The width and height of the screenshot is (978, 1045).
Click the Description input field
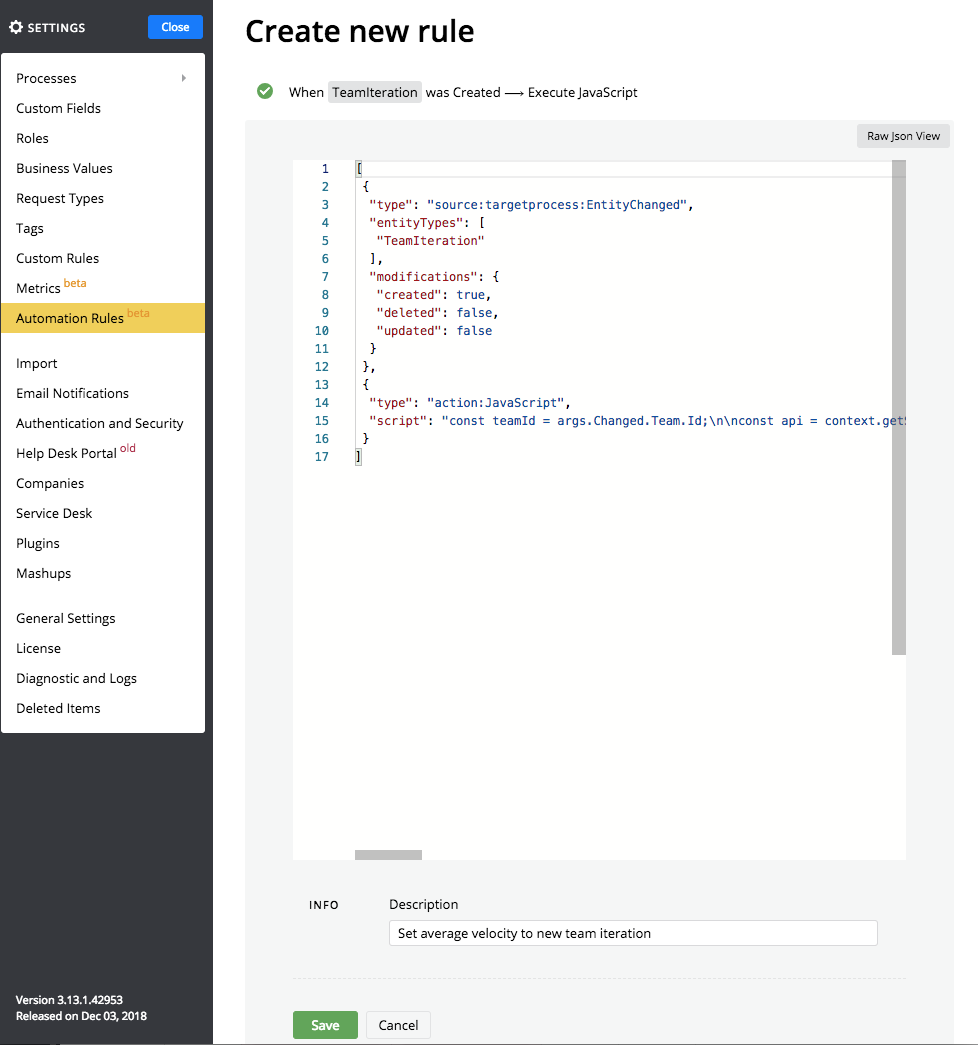pyautogui.click(x=632, y=933)
